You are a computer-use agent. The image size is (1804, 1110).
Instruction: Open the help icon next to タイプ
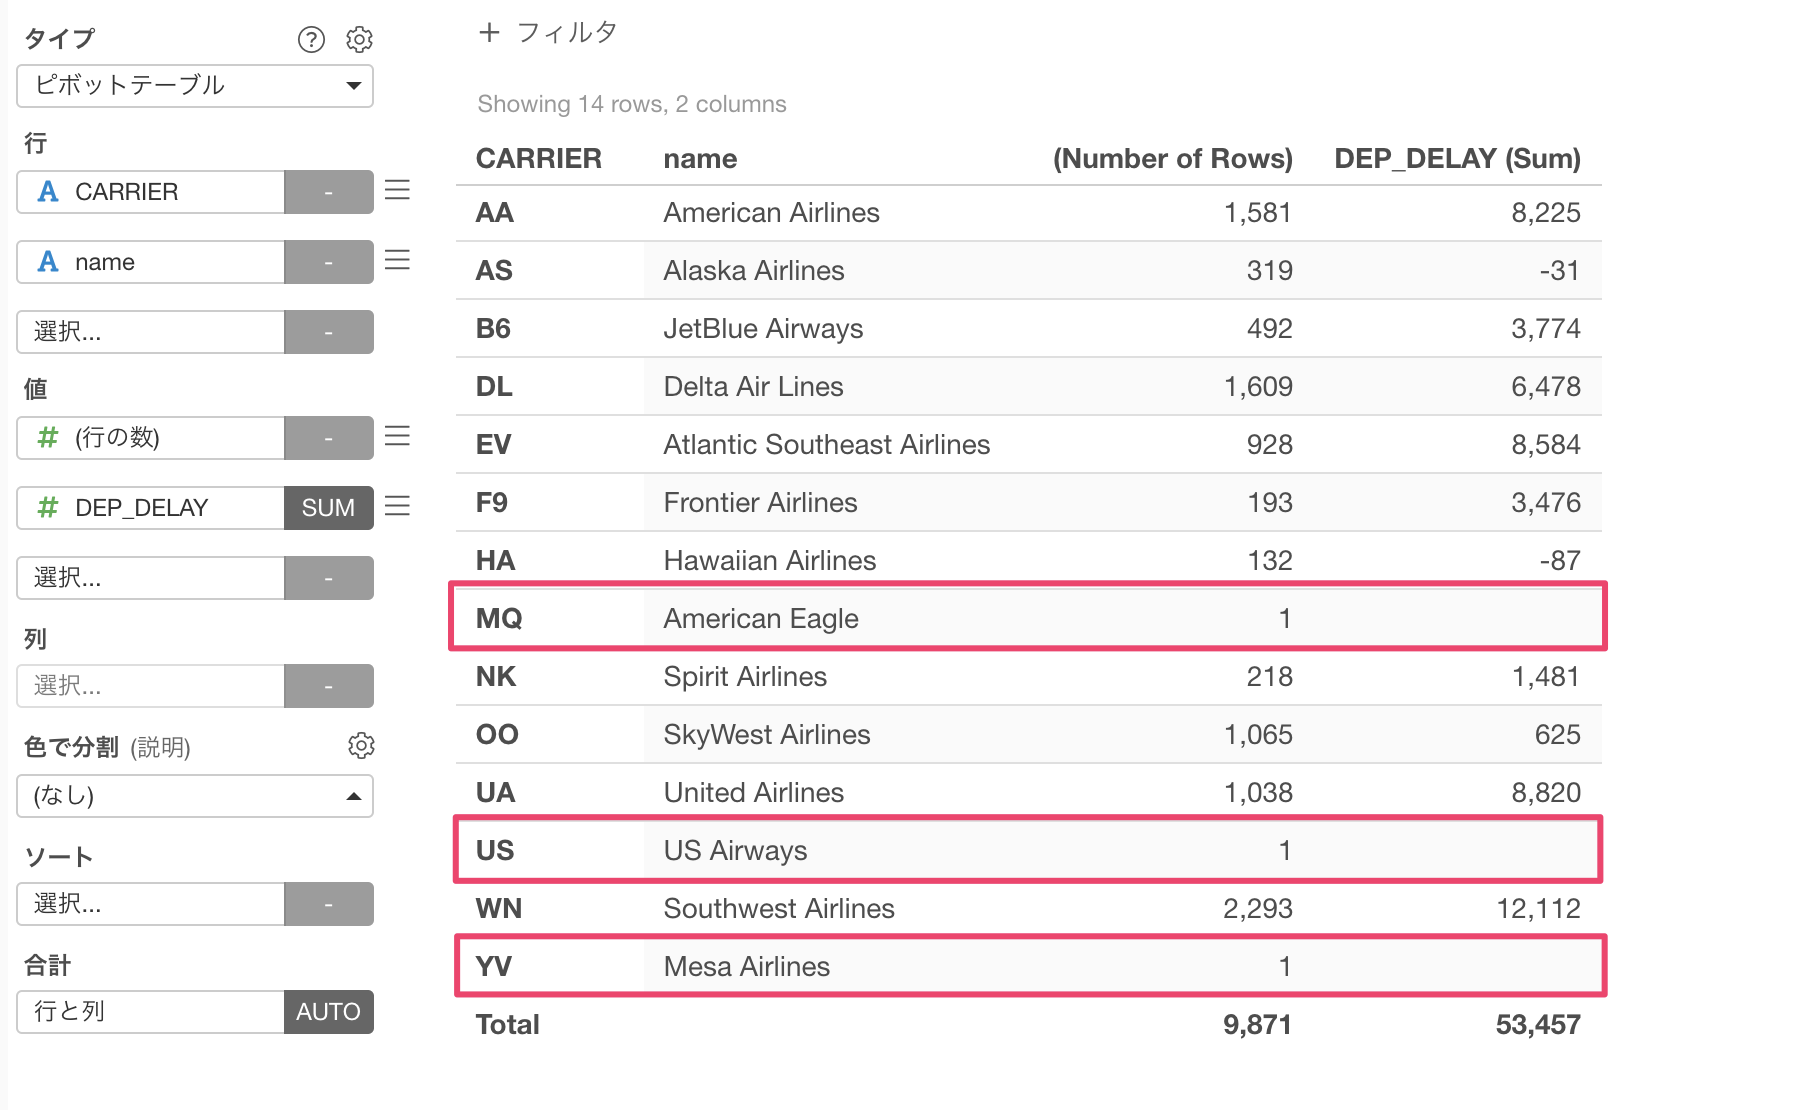tap(311, 39)
